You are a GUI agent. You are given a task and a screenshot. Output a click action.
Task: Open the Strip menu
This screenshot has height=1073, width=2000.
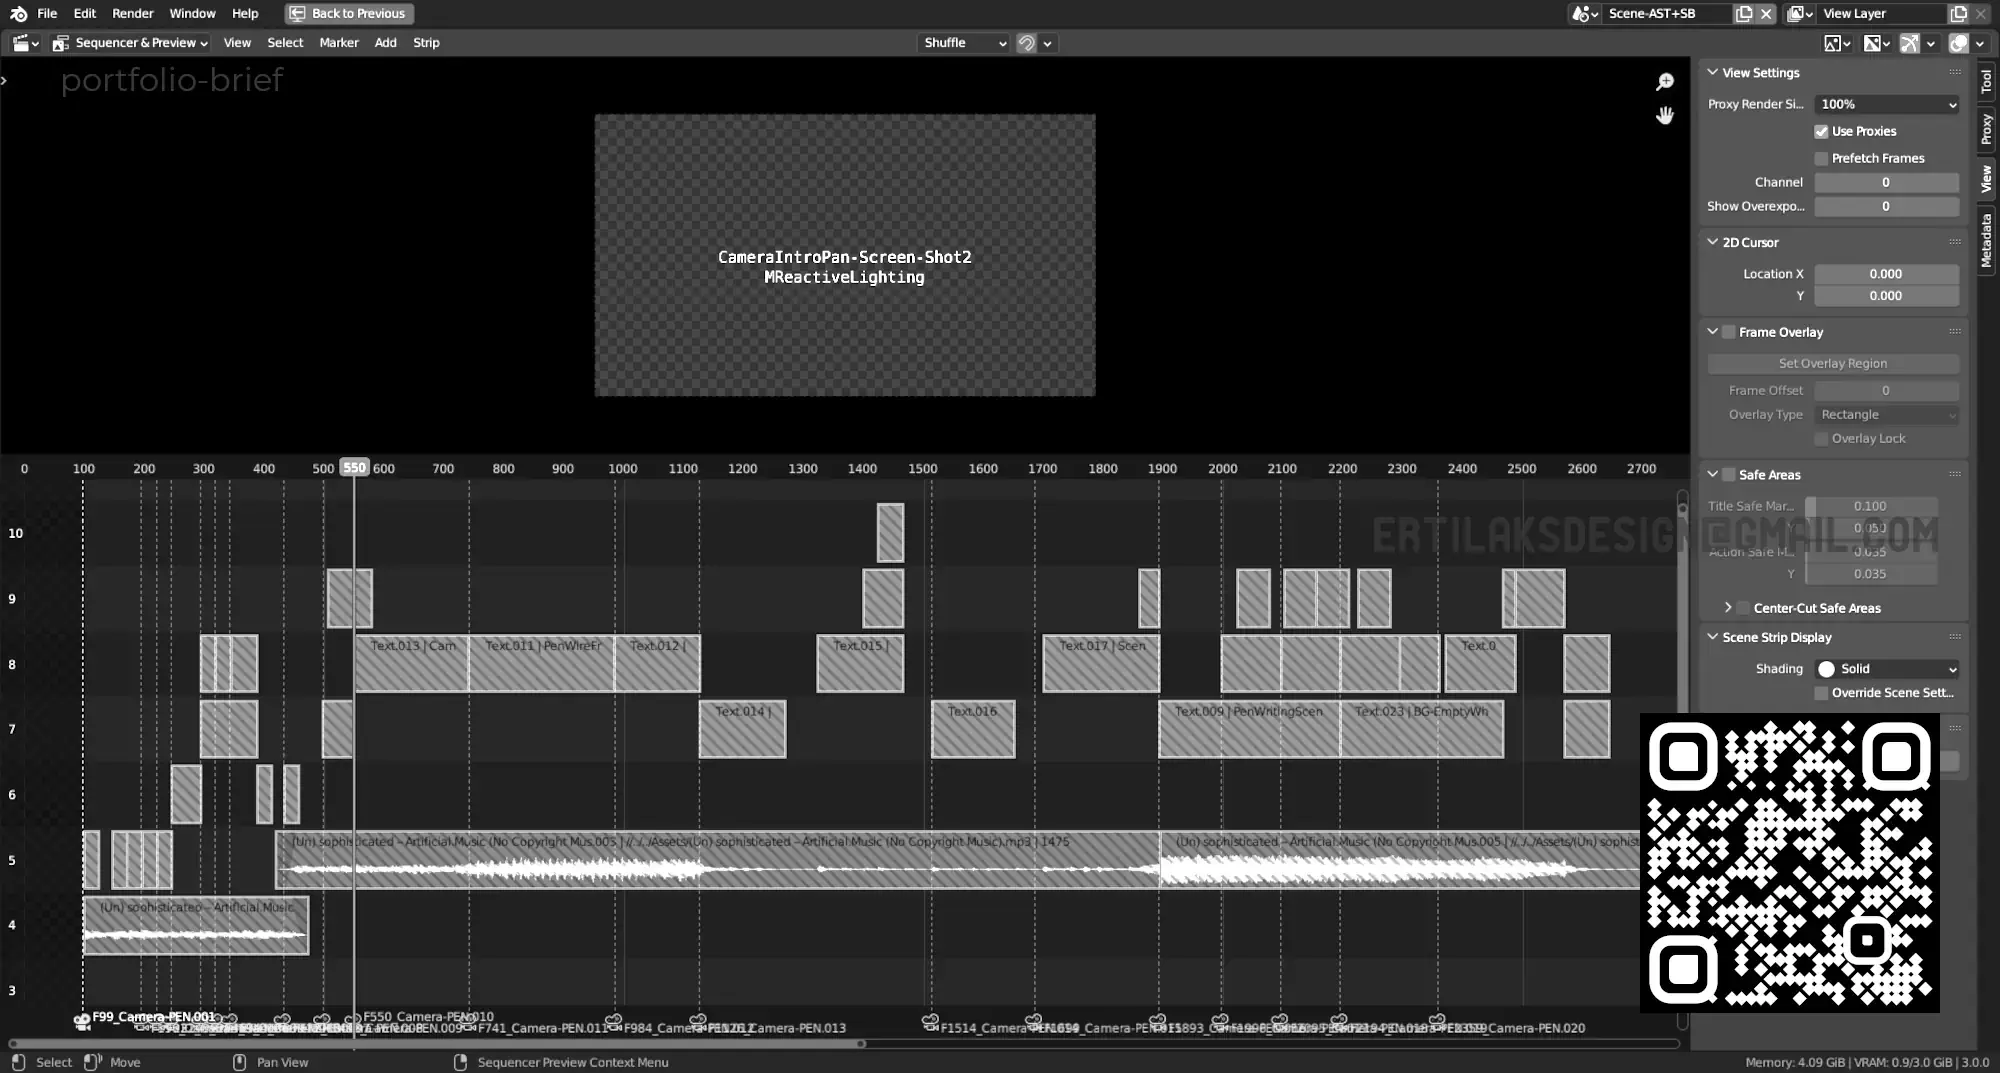coord(426,43)
